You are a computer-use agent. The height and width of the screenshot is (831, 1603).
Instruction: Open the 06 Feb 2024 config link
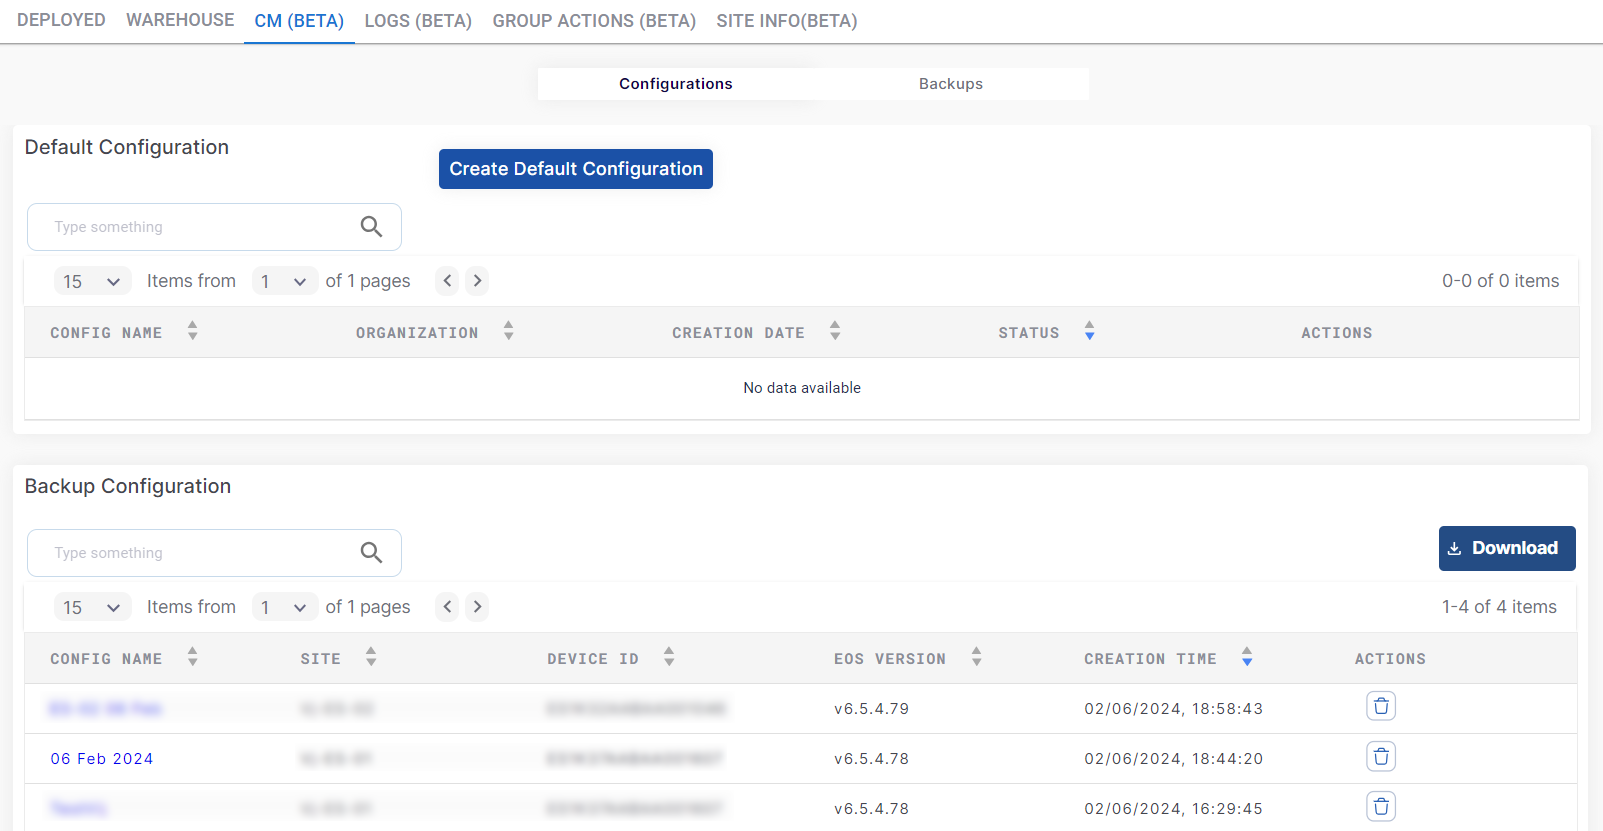102,759
